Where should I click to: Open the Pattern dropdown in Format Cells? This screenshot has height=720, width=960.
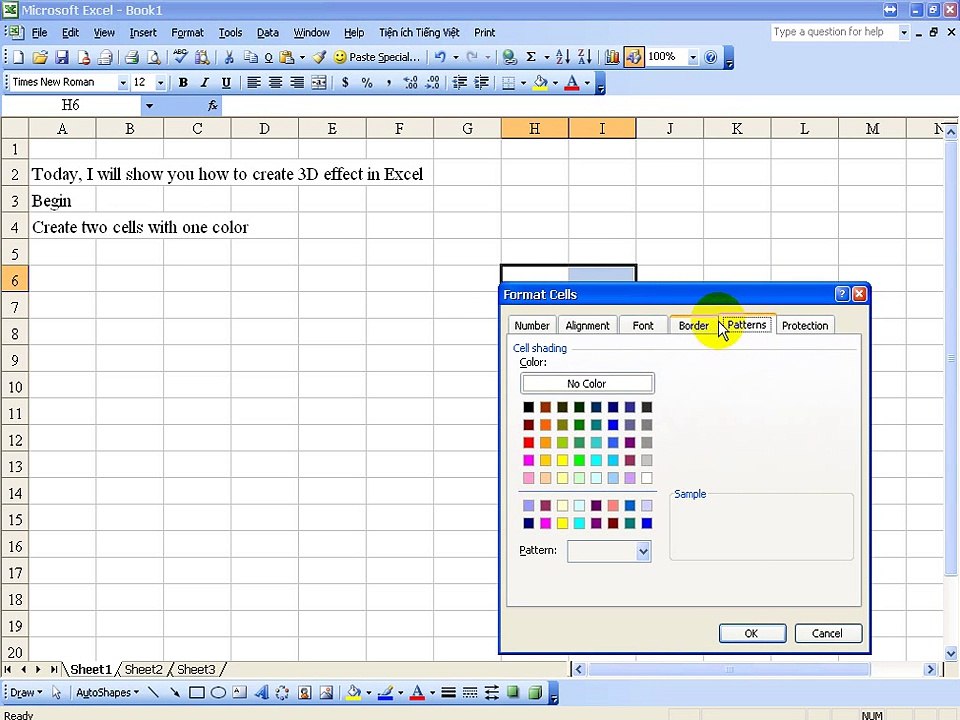pos(643,552)
